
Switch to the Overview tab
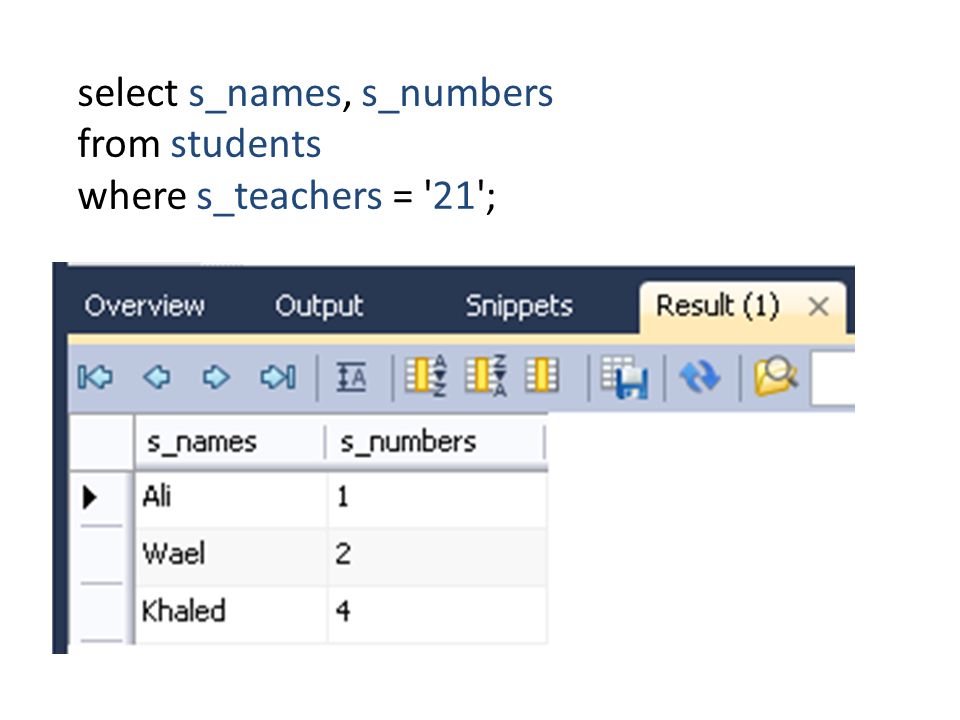click(x=144, y=306)
